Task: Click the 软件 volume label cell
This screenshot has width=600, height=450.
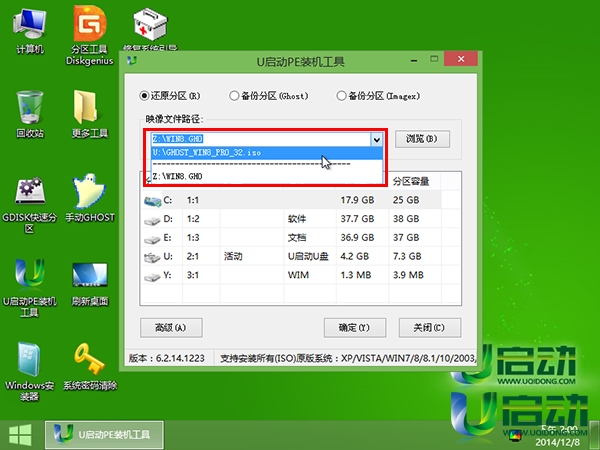Action: [297, 219]
